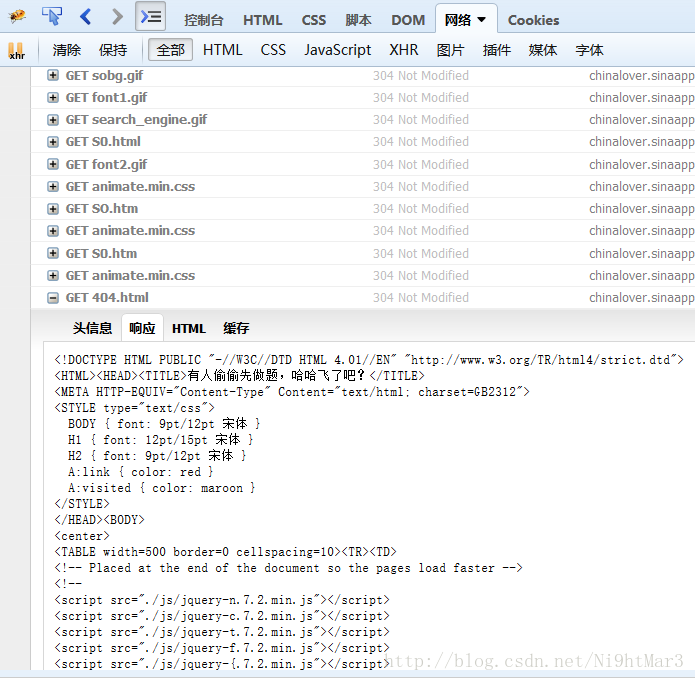Click the 304 status of 404.html
The height and width of the screenshot is (681, 695).
(421, 298)
